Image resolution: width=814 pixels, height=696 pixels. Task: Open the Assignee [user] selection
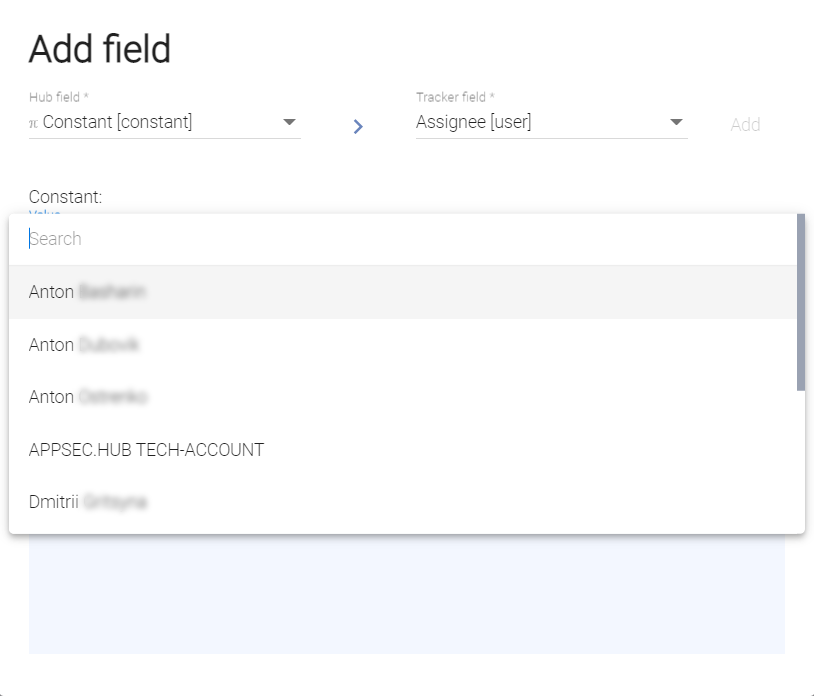pyautogui.click(x=474, y=122)
